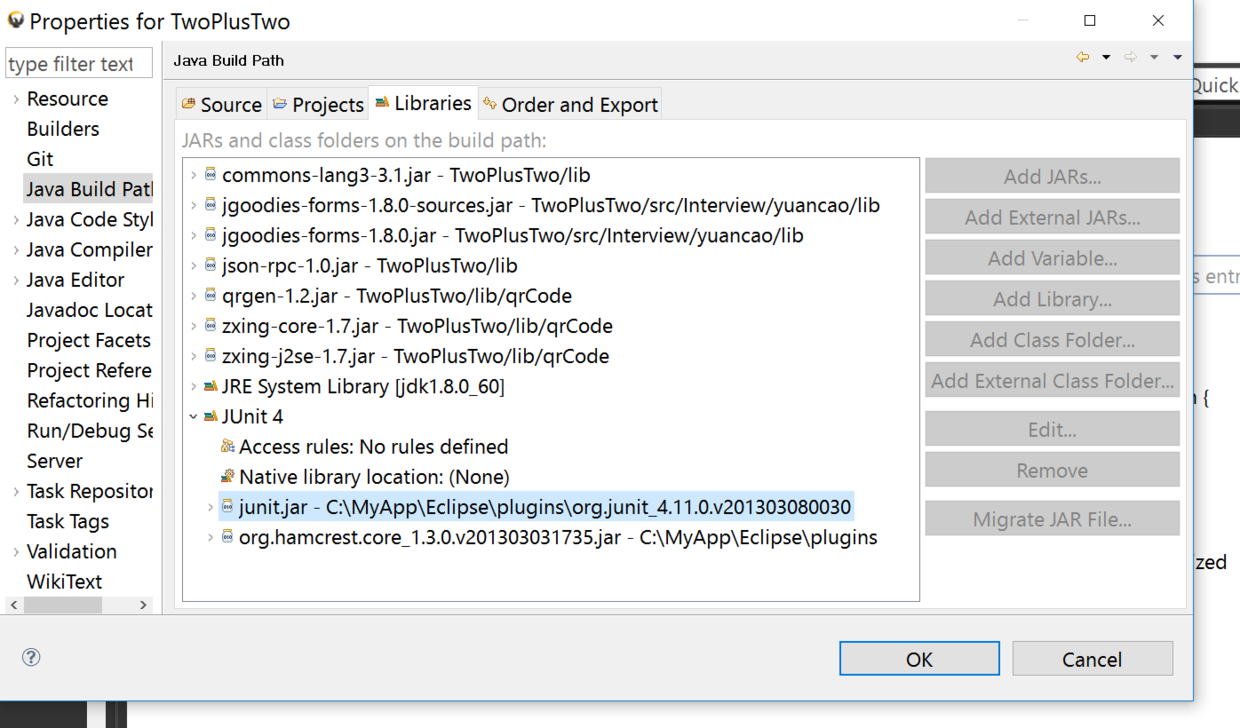
Task: Expand the JRE System Library node
Action: pos(194,386)
